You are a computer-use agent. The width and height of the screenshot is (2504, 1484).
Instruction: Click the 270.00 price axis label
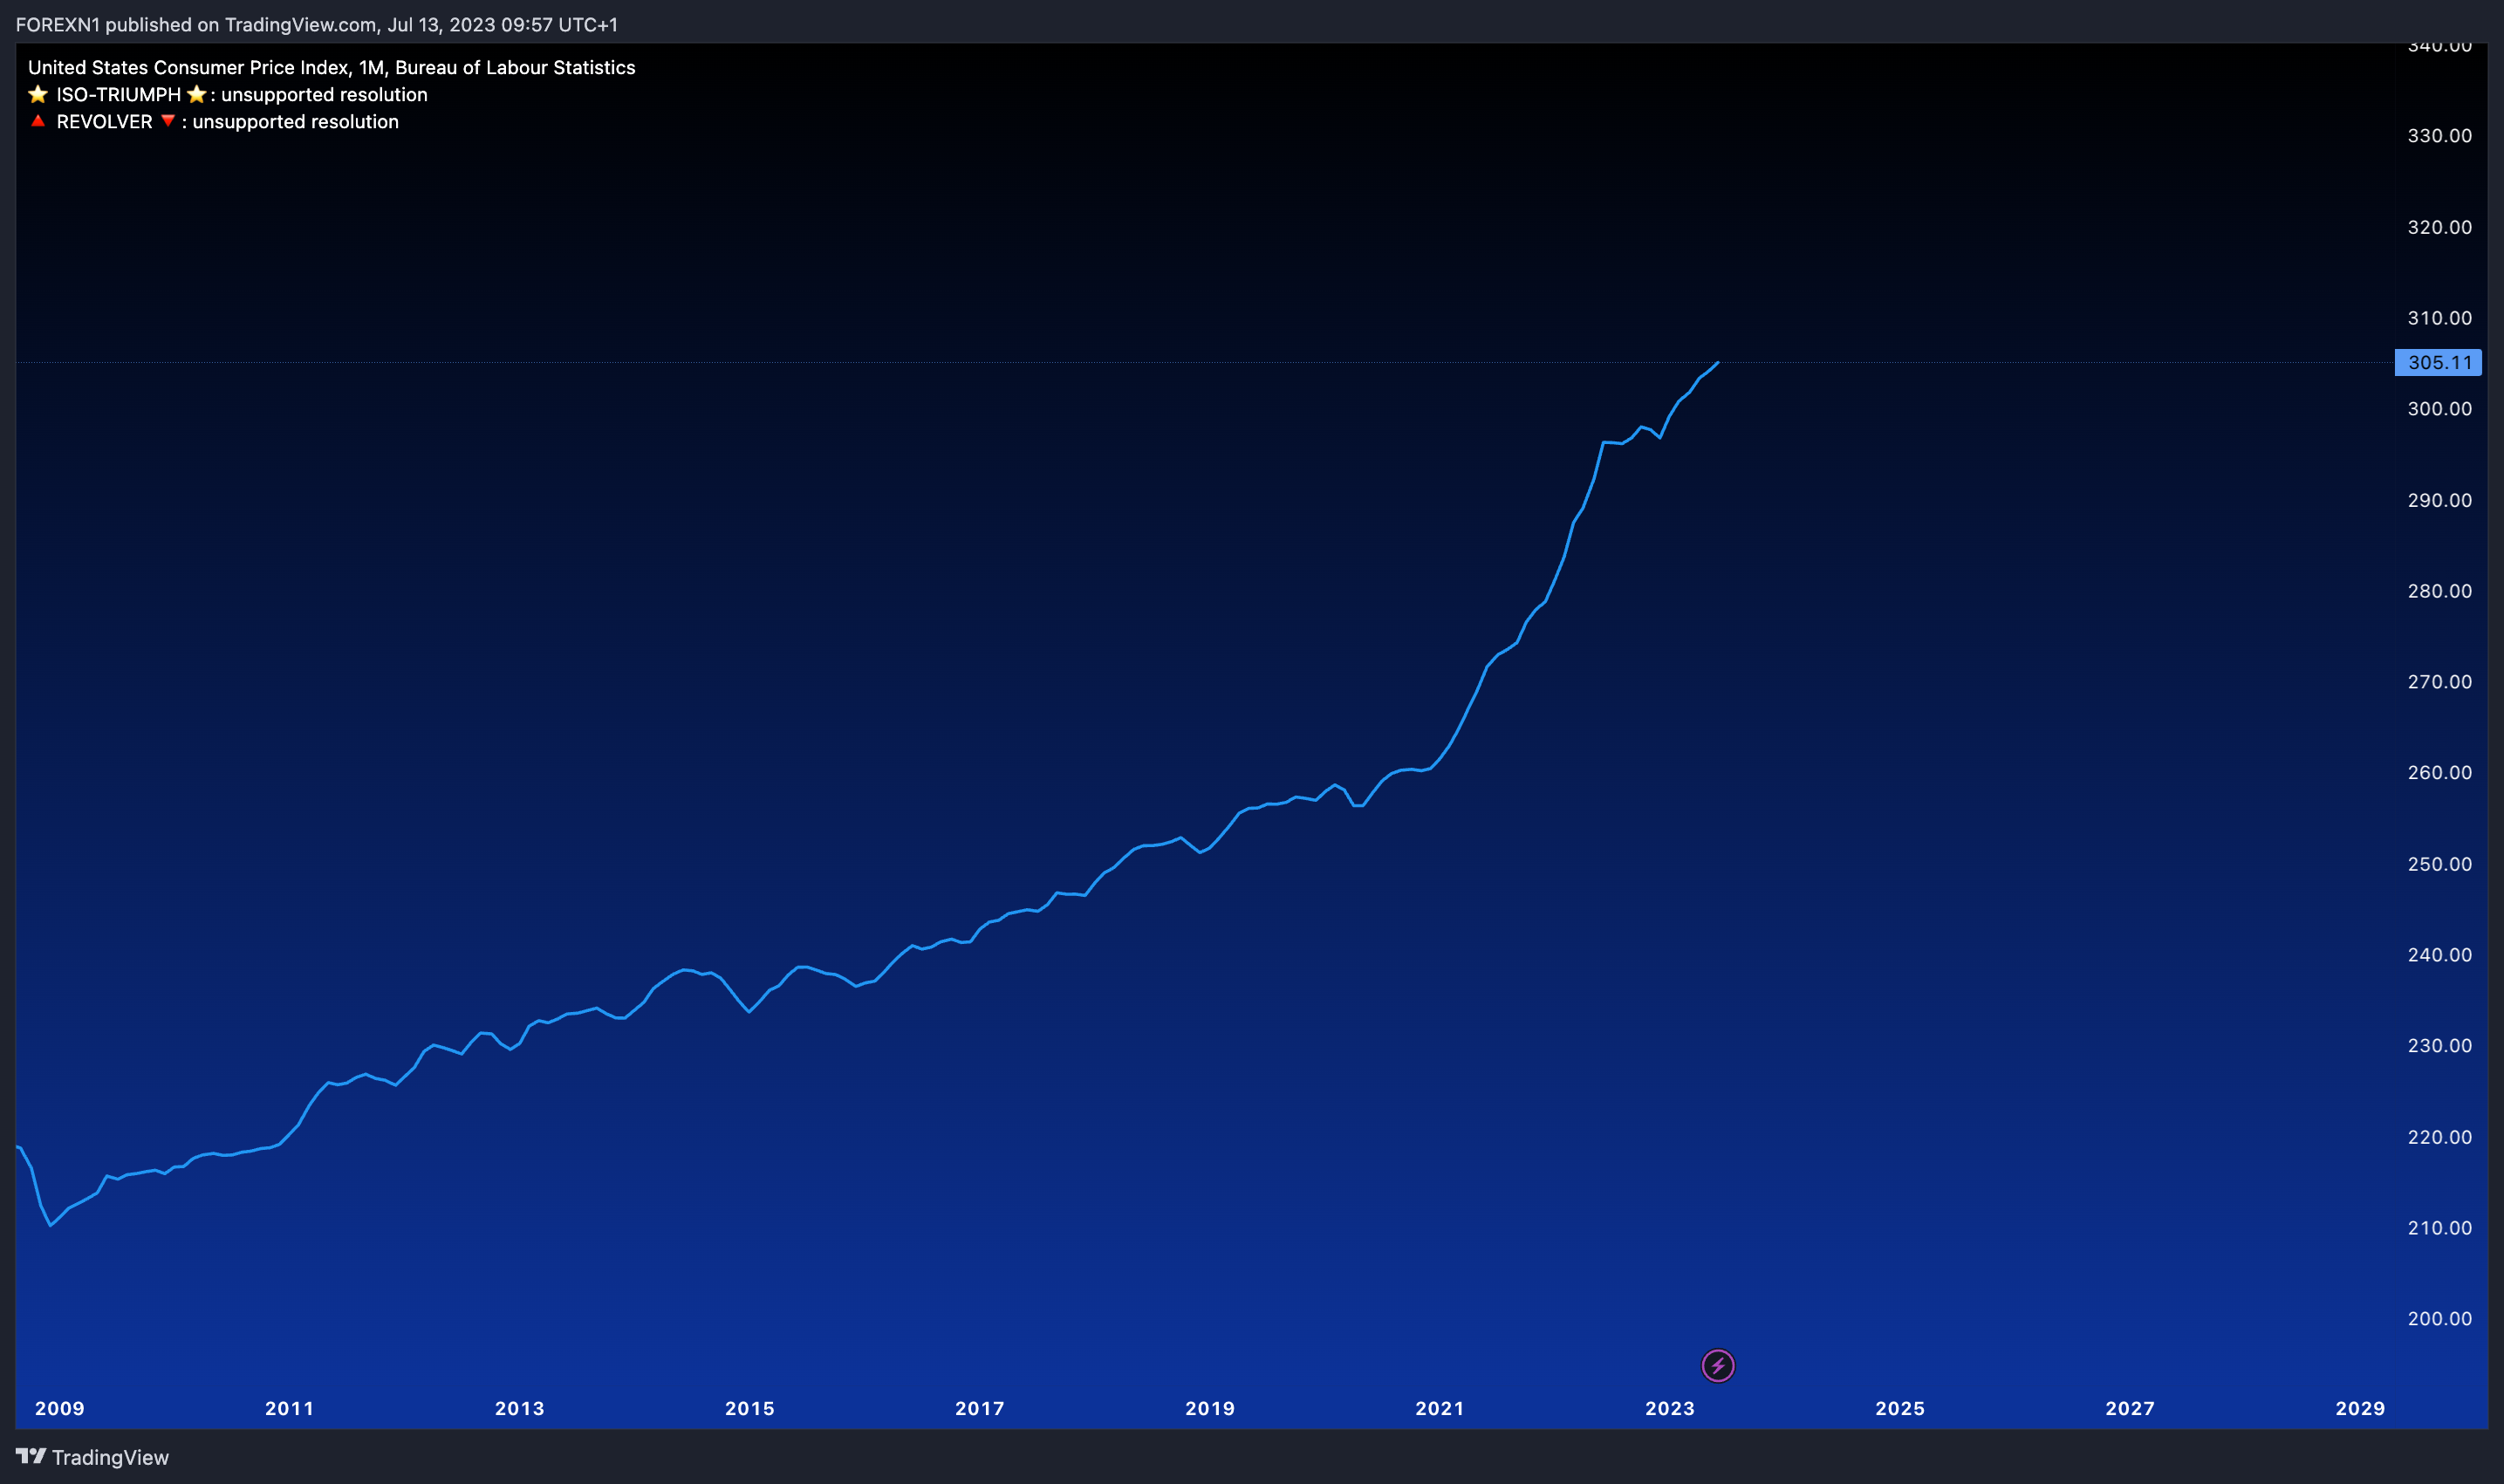pos(2439,681)
